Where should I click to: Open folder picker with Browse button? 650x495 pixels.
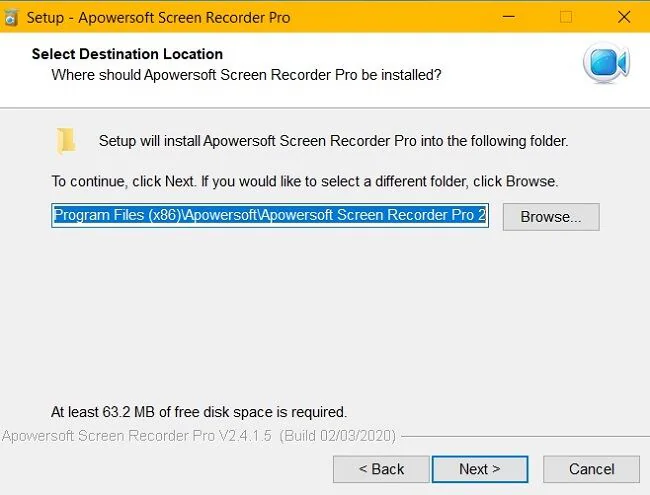tap(551, 217)
